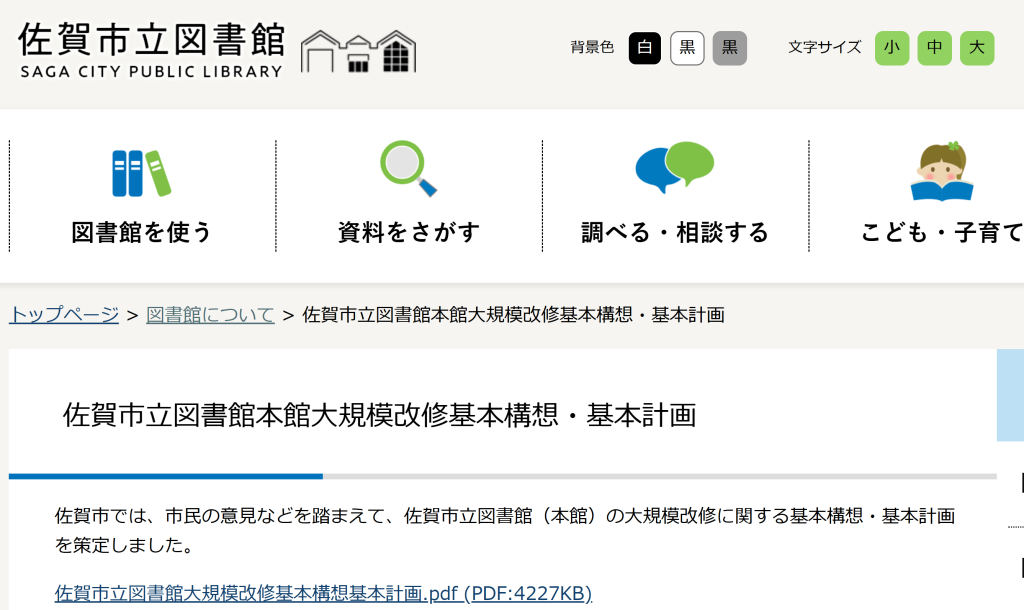Set text size to small 小
Viewport: 1024px width, 610px height.
point(891,48)
